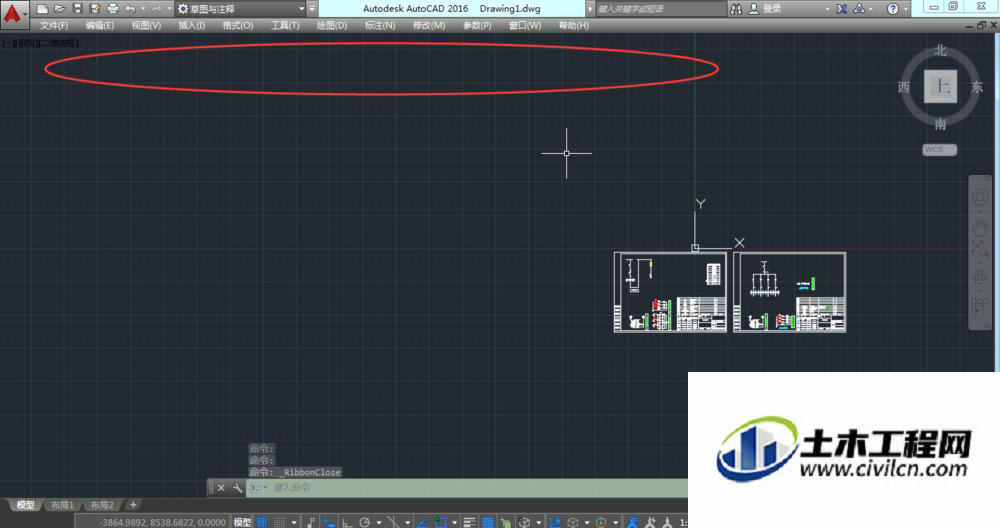Toggle lineweight display in the status bar
This screenshot has height=528, width=1000.
469,522
